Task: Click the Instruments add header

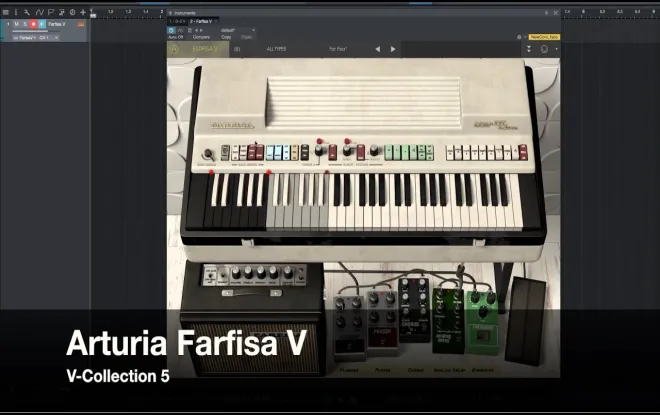Action: tap(182, 13)
